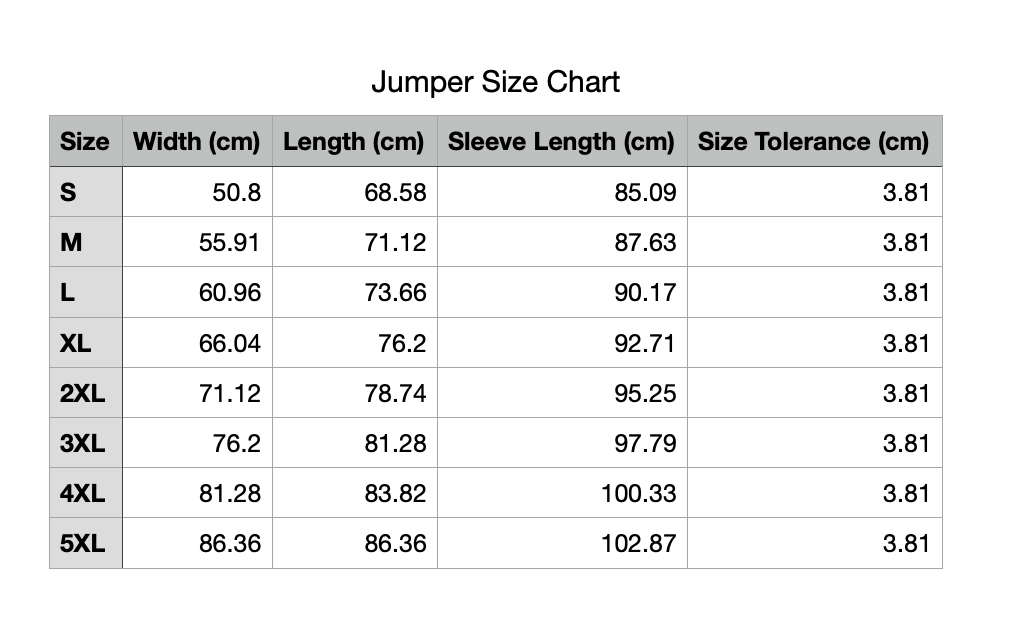Click the Length (cm) column header
Screen dimensions: 1014x640
[x=354, y=141]
